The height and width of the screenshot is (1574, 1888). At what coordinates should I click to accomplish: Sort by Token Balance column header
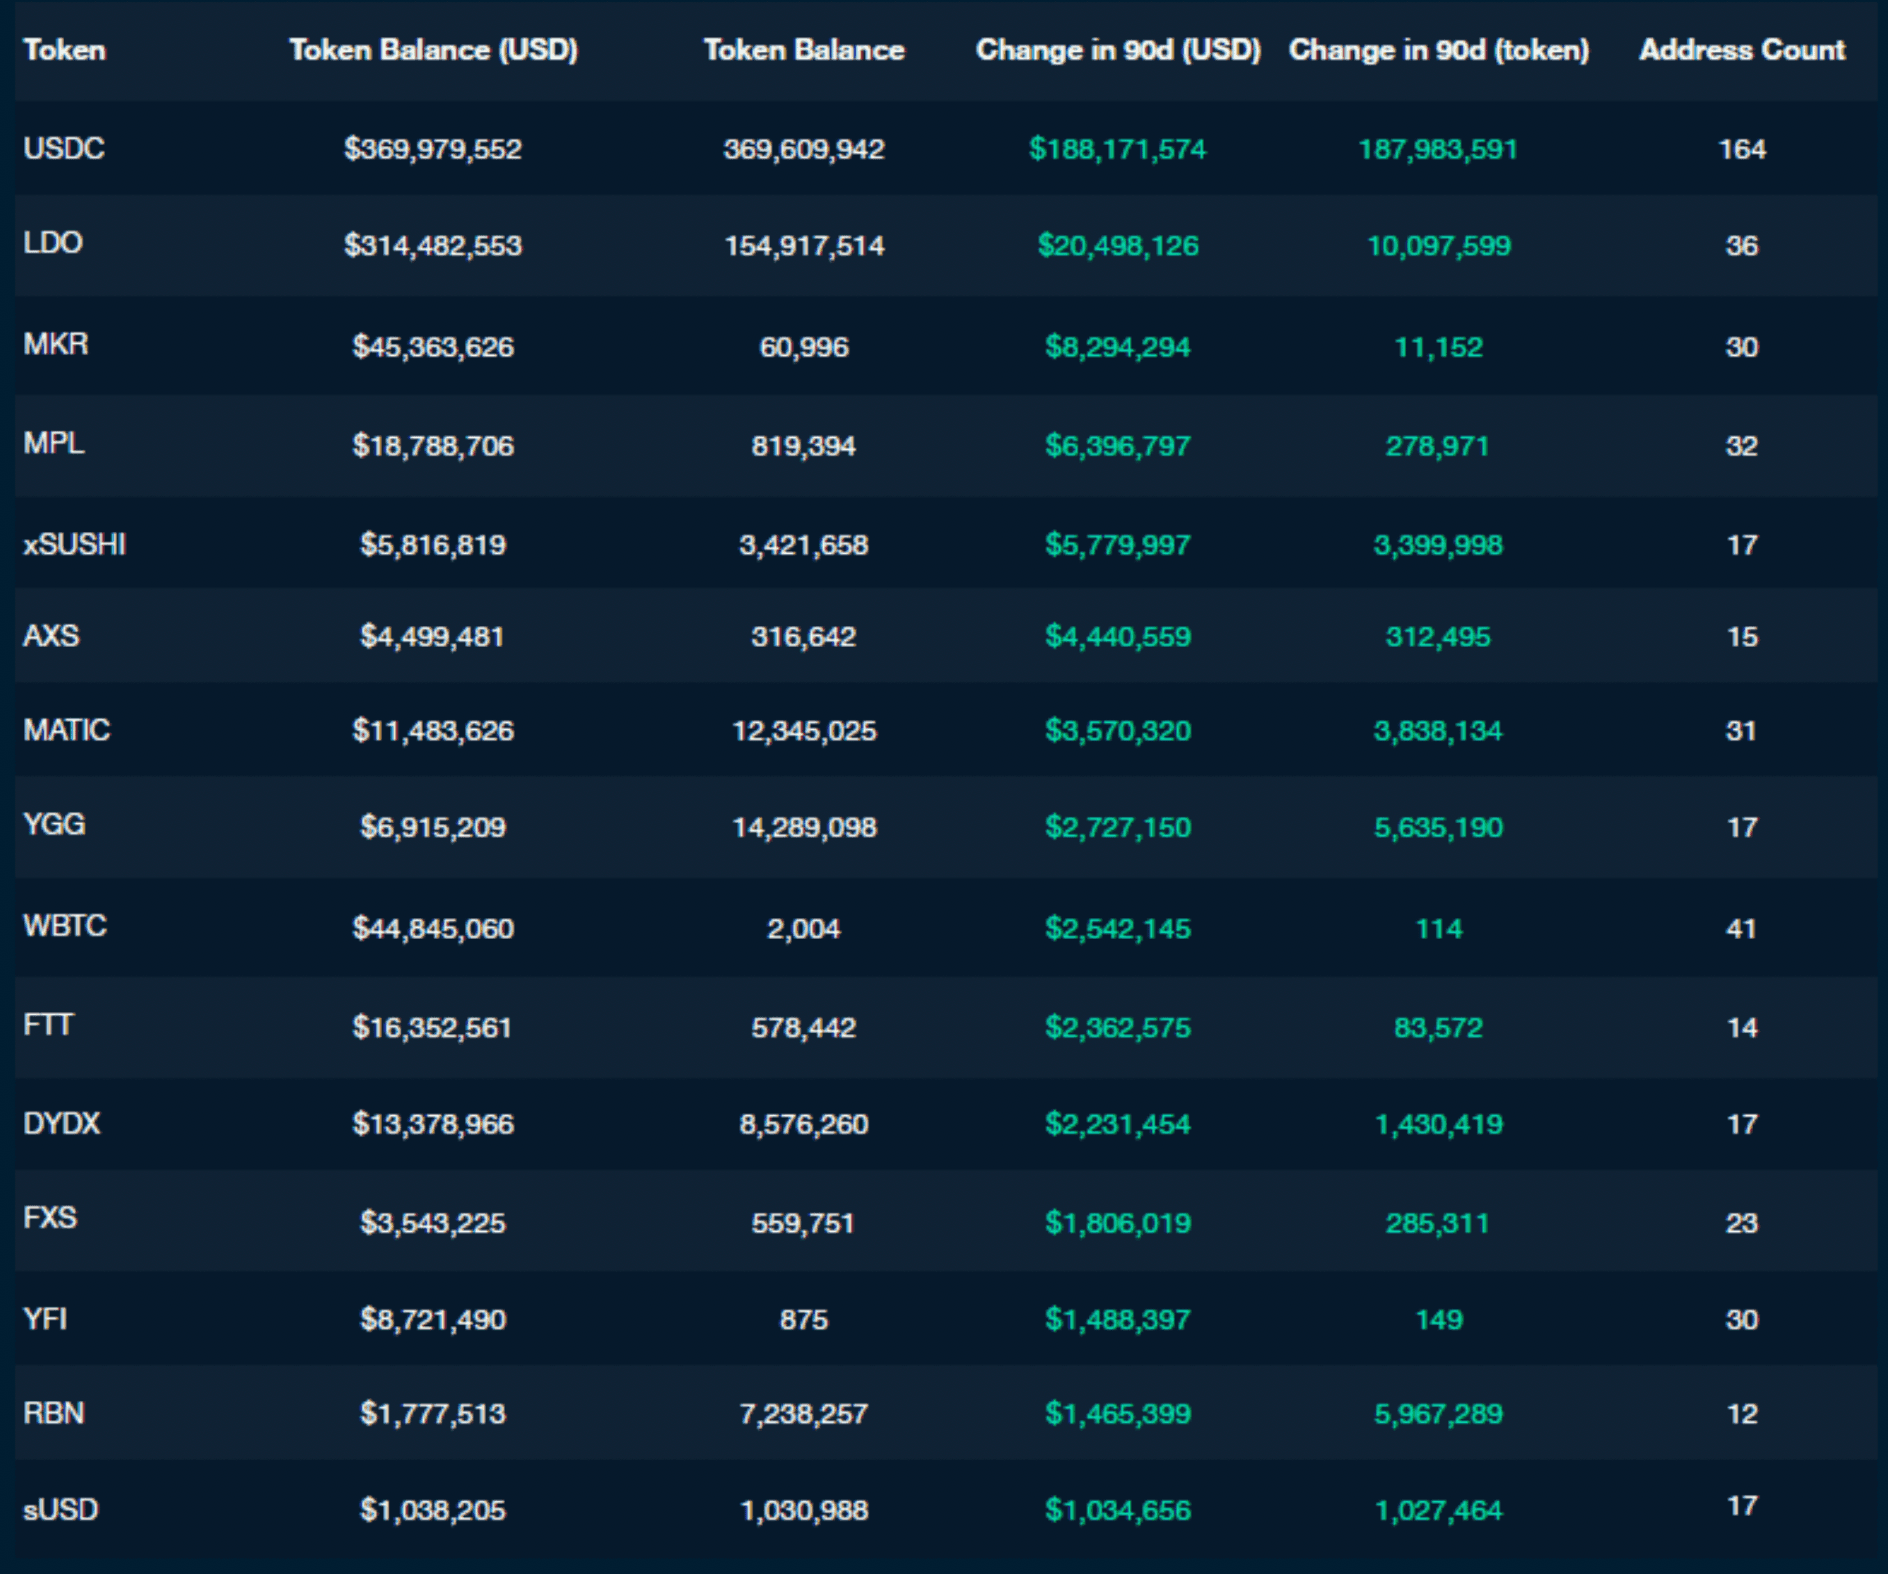[803, 51]
